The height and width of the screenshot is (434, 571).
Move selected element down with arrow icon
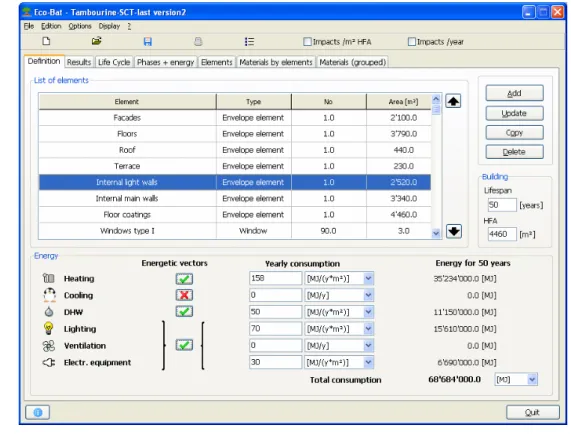tap(454, 231)
